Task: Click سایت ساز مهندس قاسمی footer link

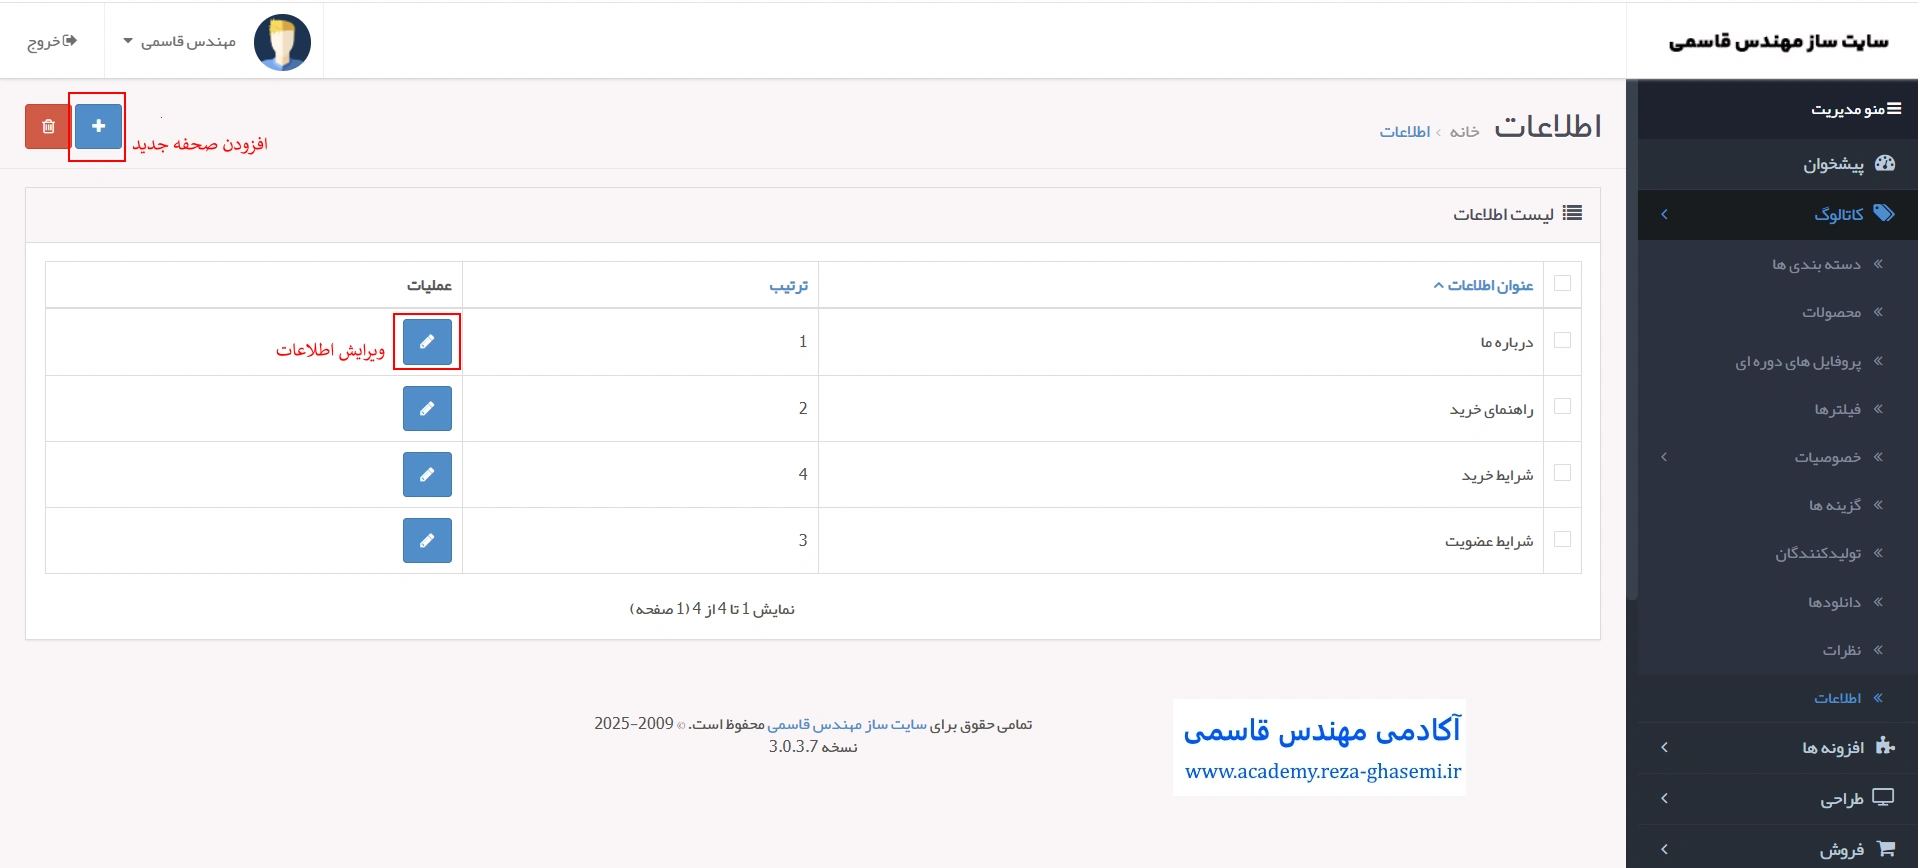Action: (847, 724)
